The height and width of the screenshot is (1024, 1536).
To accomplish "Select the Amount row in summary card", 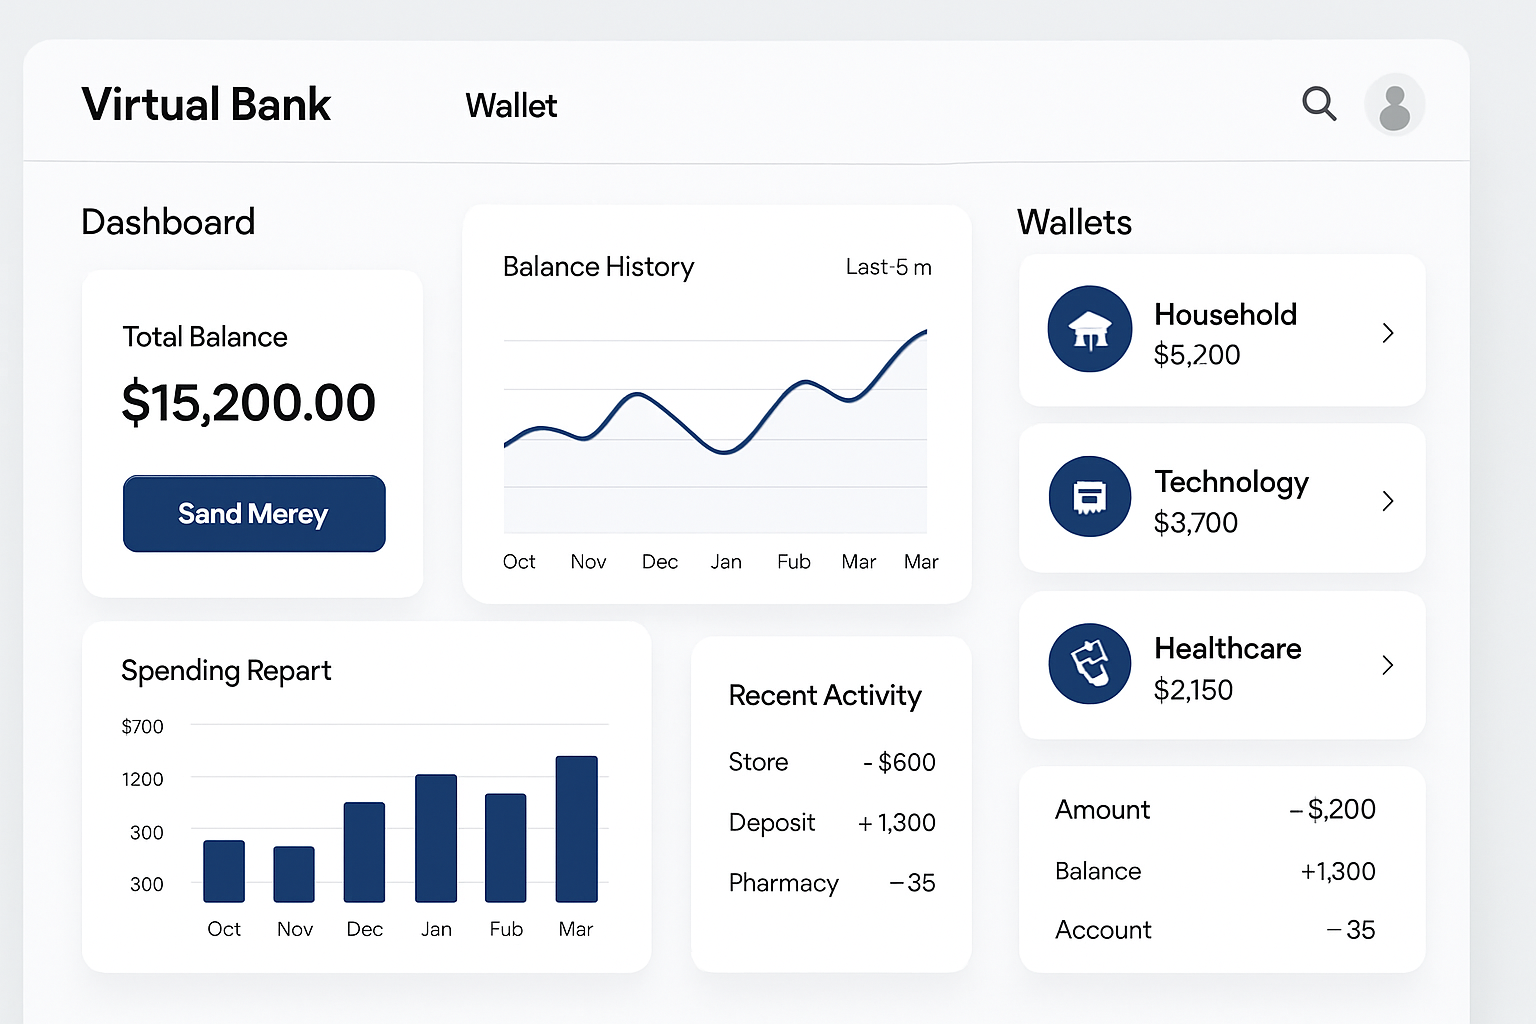I will click(x=1215, y=809).
